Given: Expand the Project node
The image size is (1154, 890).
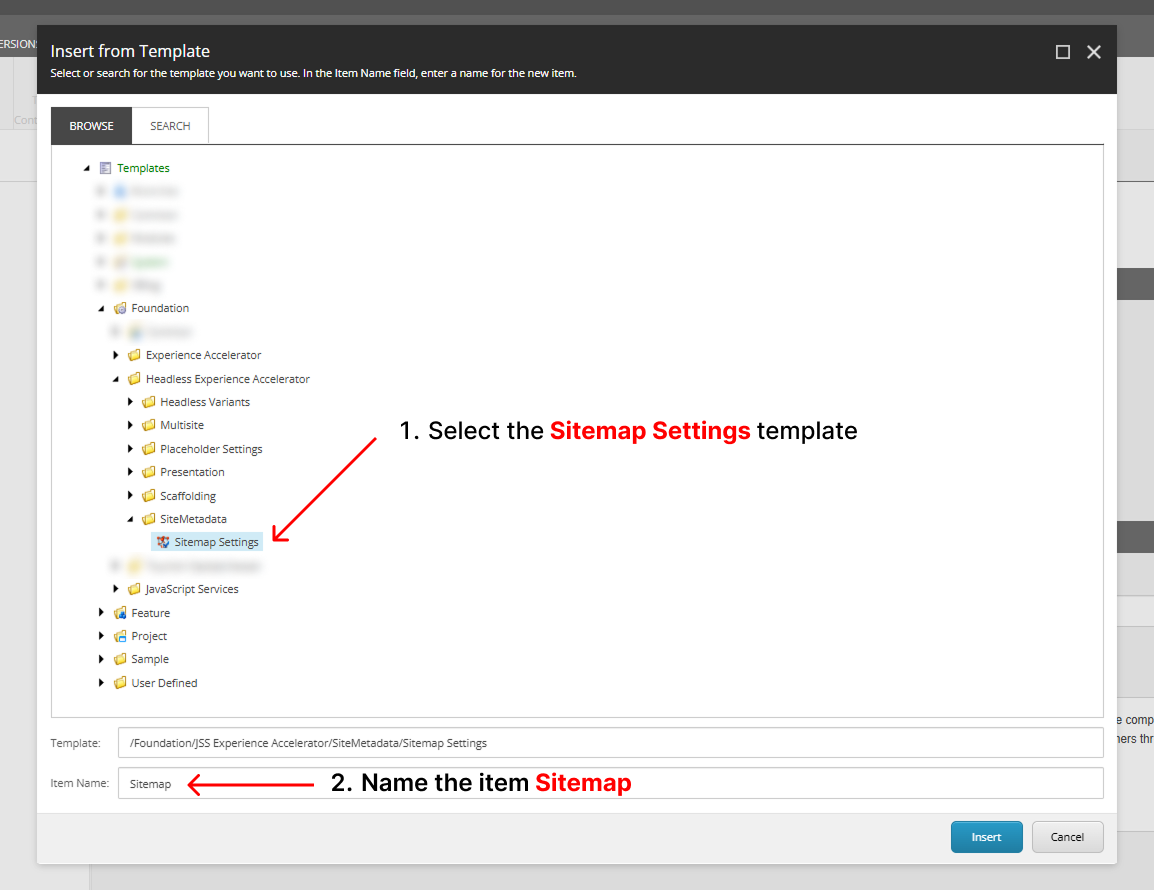Looking at the screenshot, I should (102, 636).
